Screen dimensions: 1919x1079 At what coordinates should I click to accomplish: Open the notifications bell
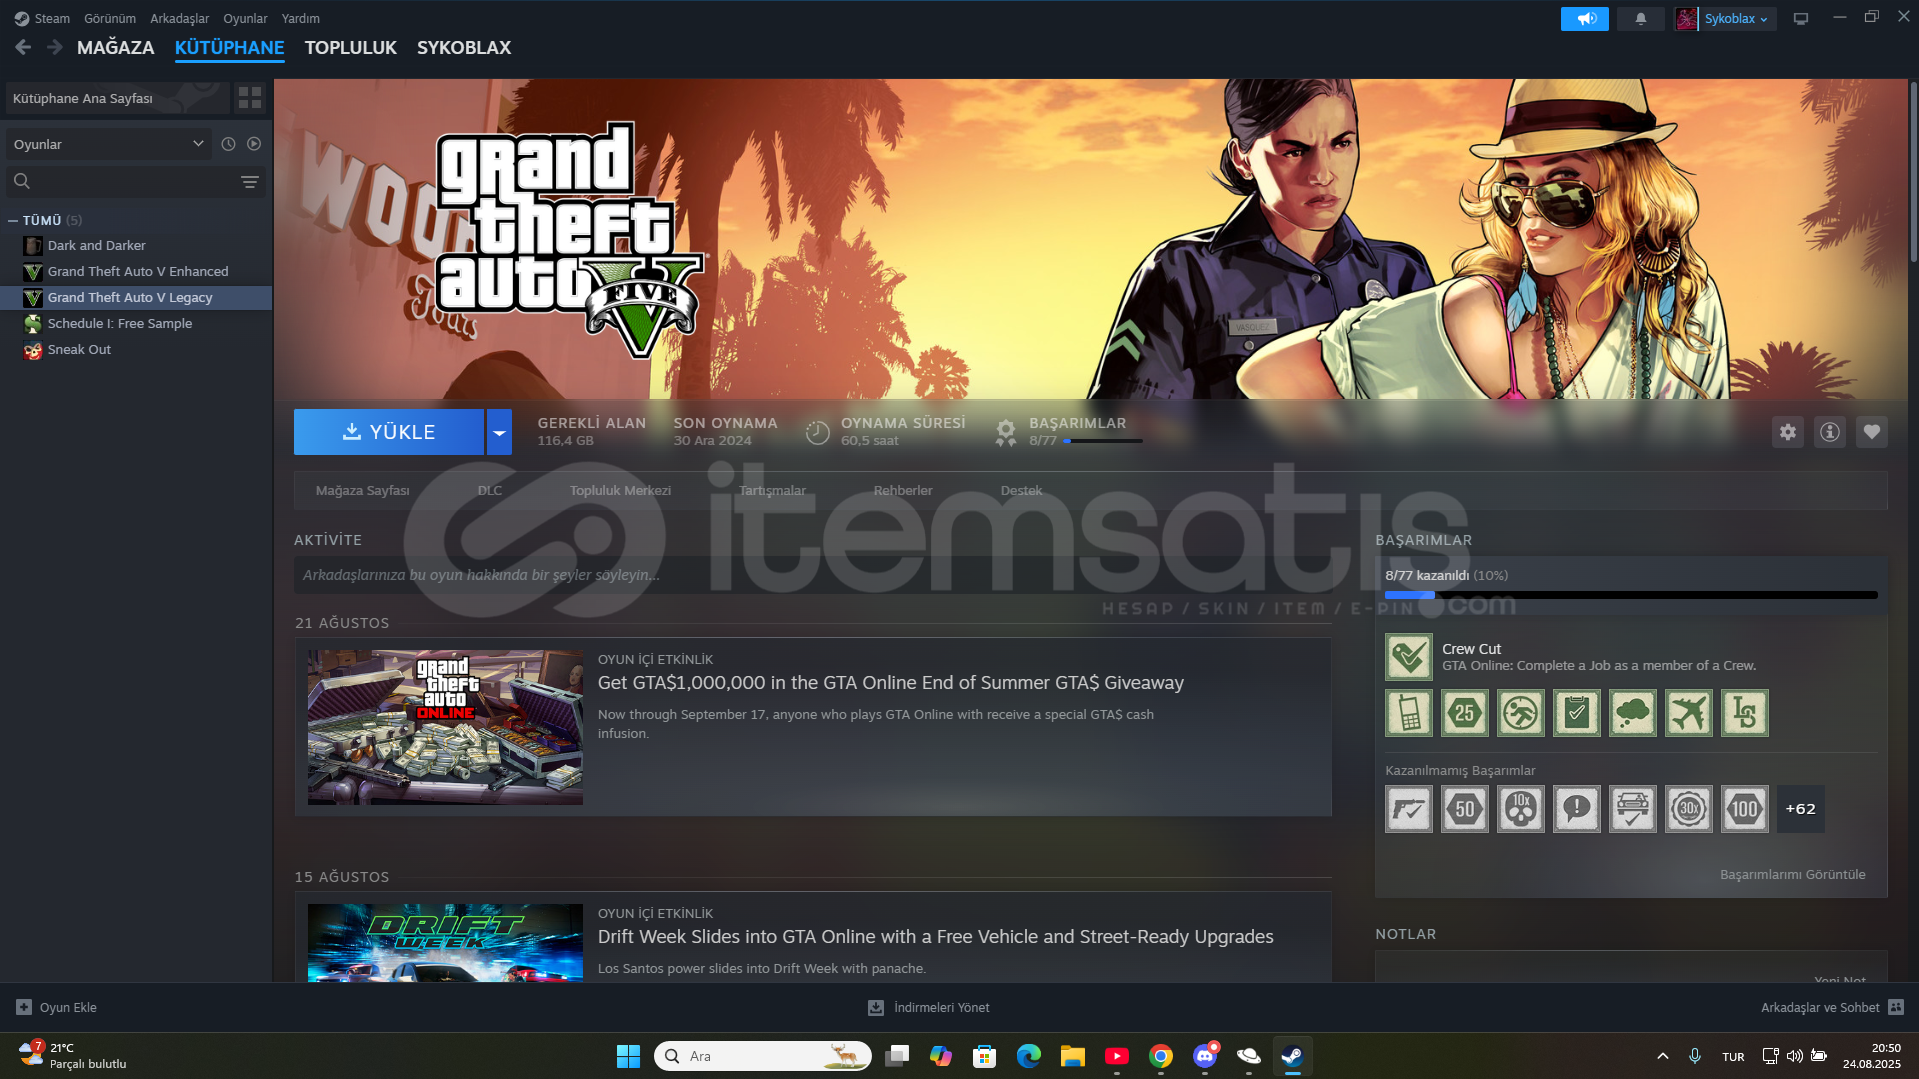click(x=1640, y=19)
